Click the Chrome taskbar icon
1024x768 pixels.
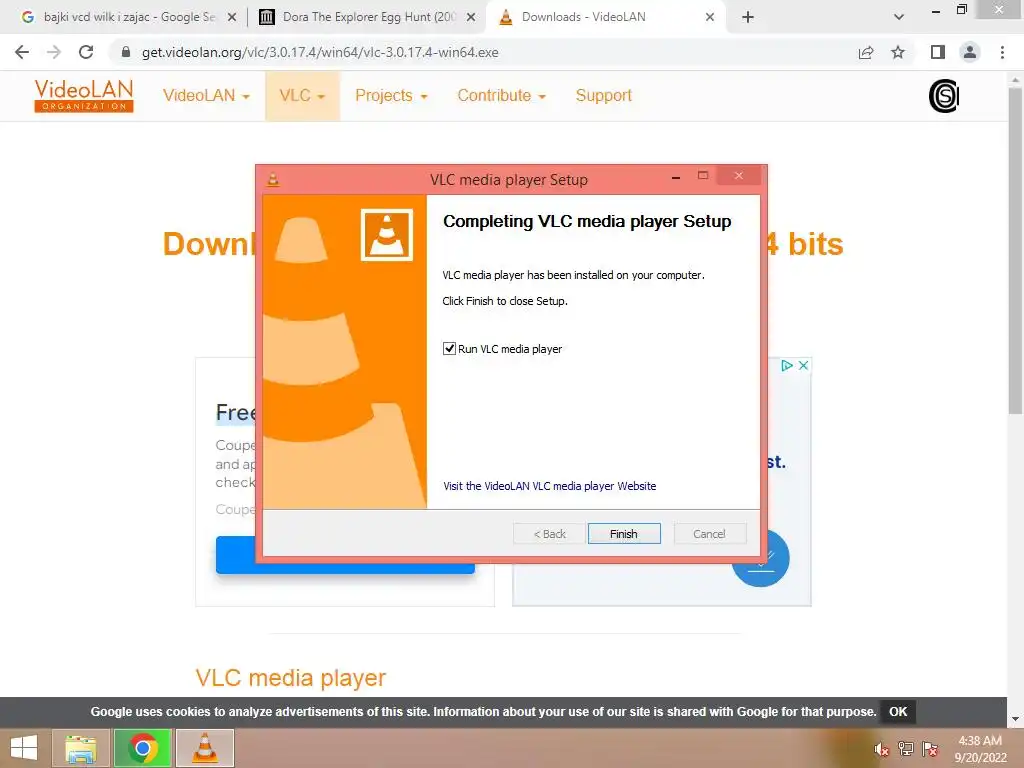click(x=143, y=748)
